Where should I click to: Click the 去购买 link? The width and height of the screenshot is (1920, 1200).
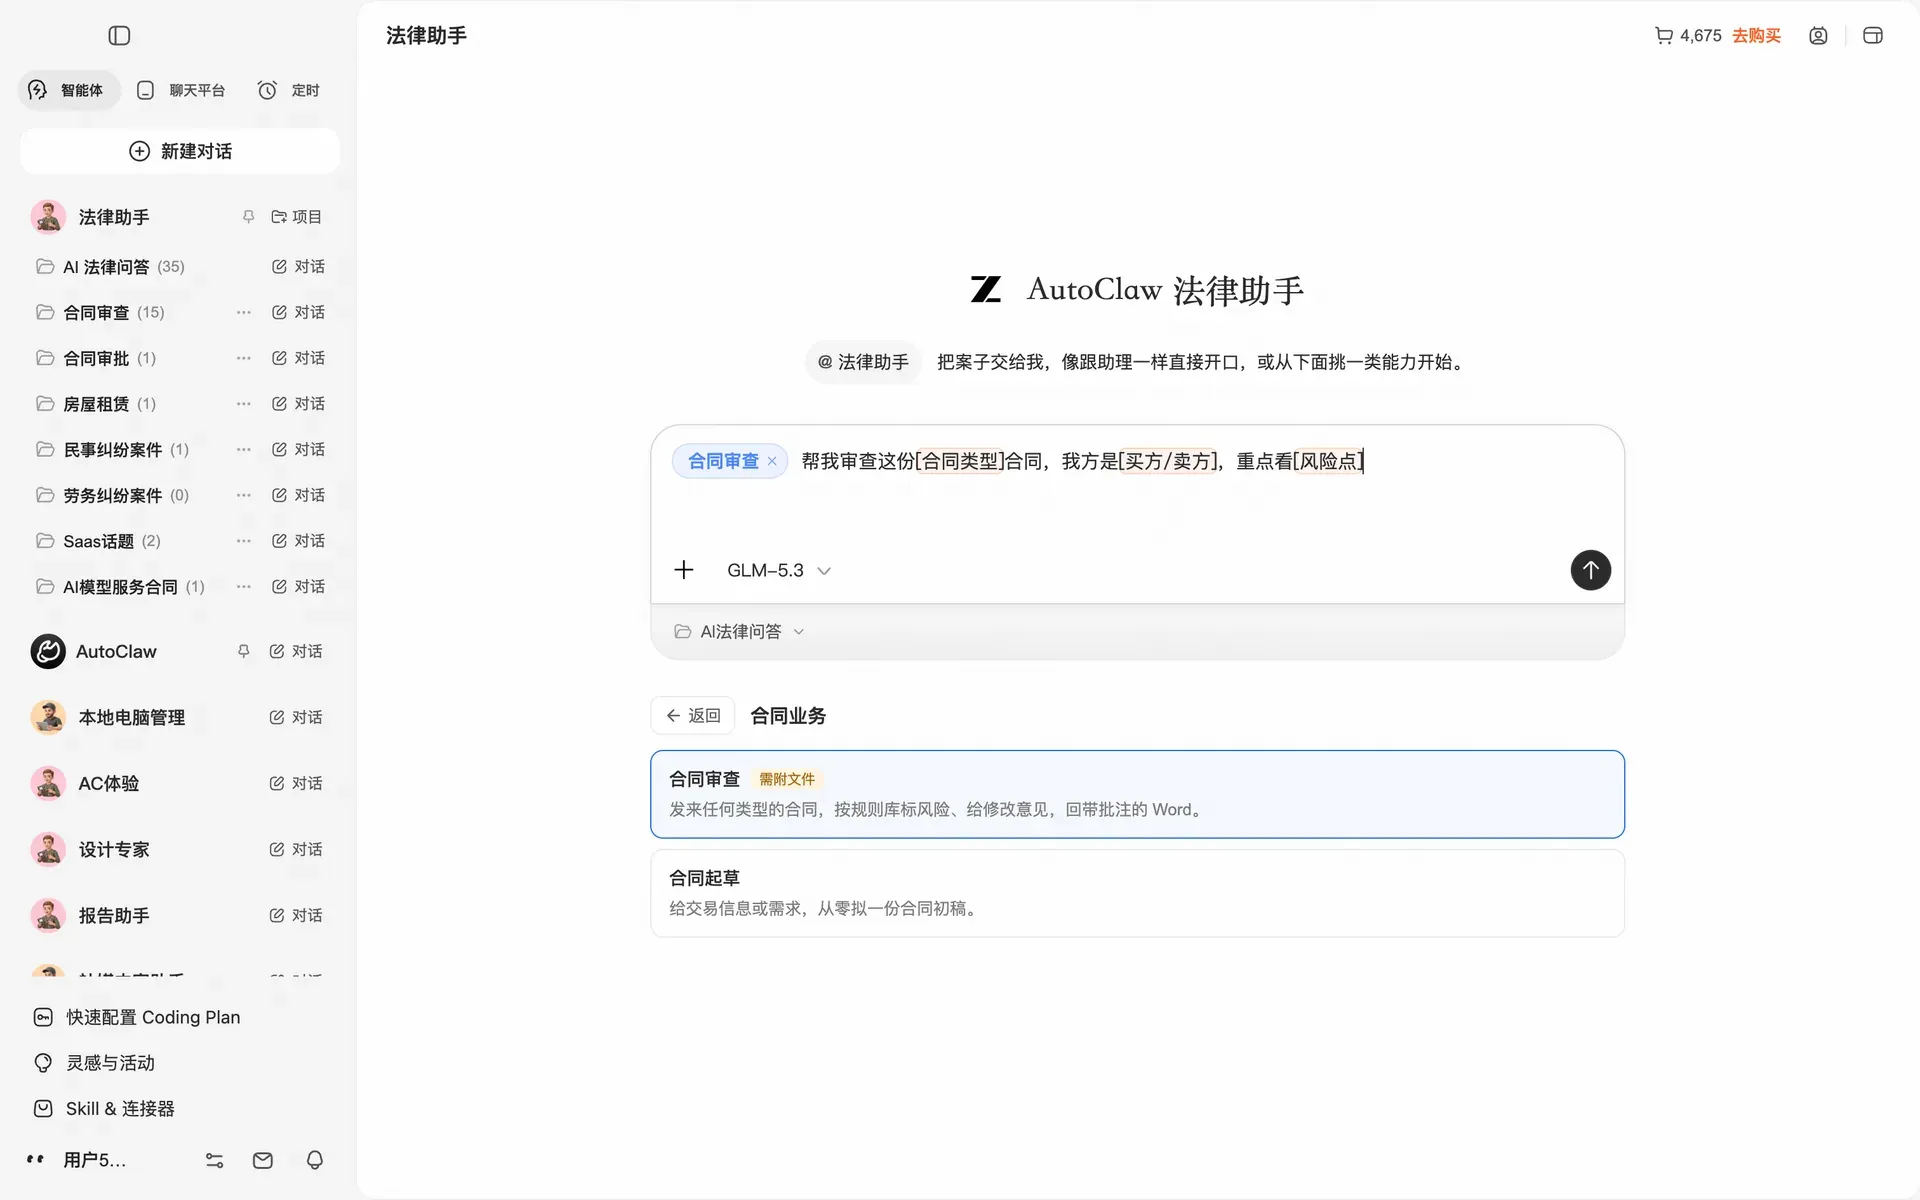(x=1756, y=36)
